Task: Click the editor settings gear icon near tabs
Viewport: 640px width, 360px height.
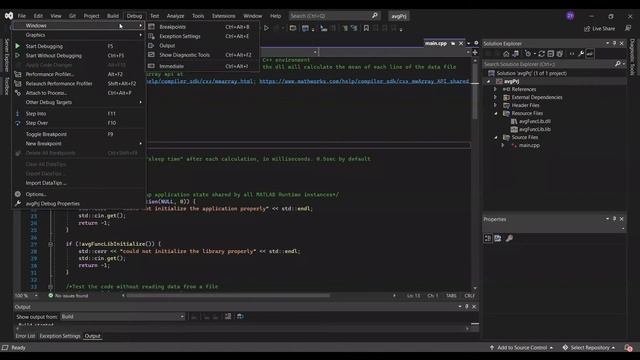Action: pyautogui.click(x=476, y=43)
